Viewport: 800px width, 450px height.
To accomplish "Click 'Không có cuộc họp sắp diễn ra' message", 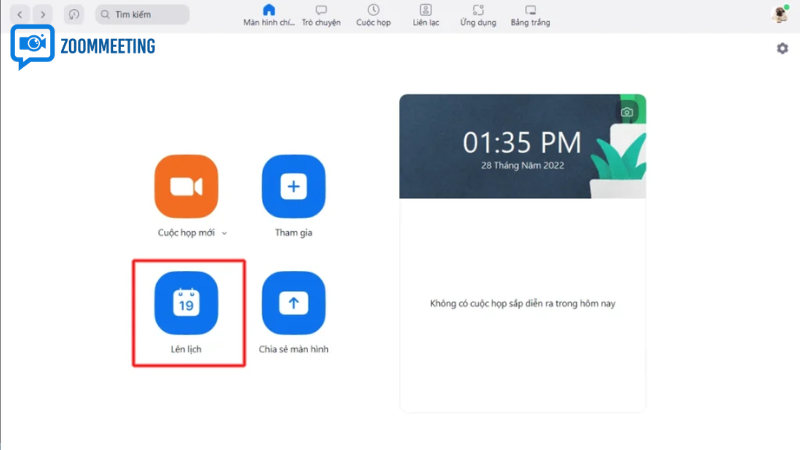I will (522, 304).
